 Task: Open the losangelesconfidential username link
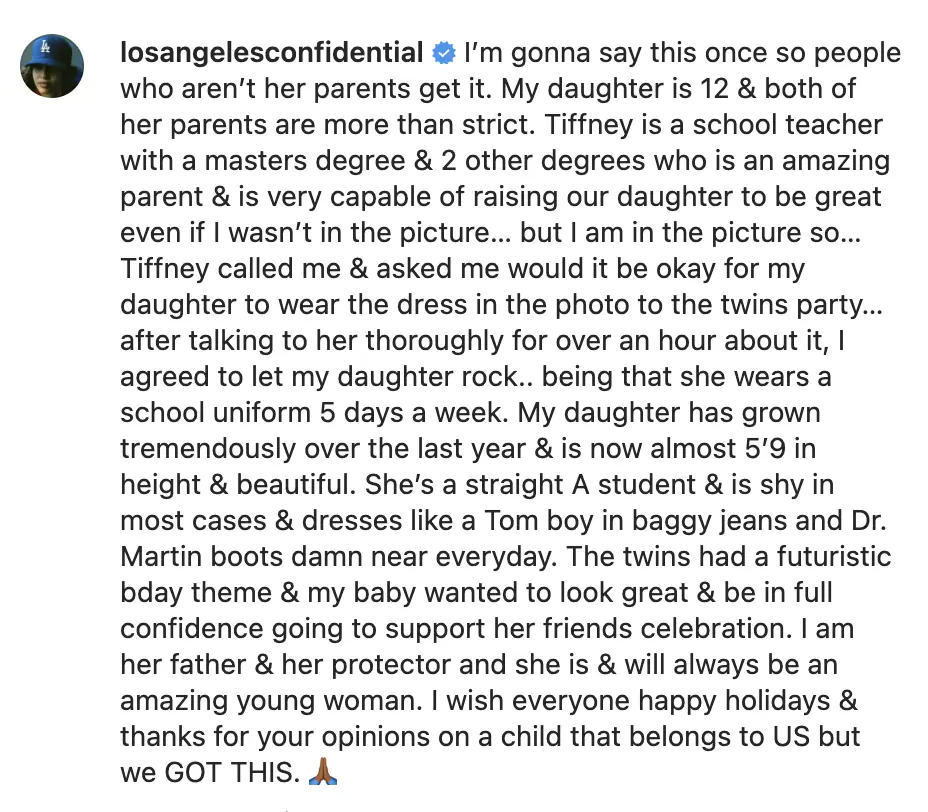[x=271, y=52]
